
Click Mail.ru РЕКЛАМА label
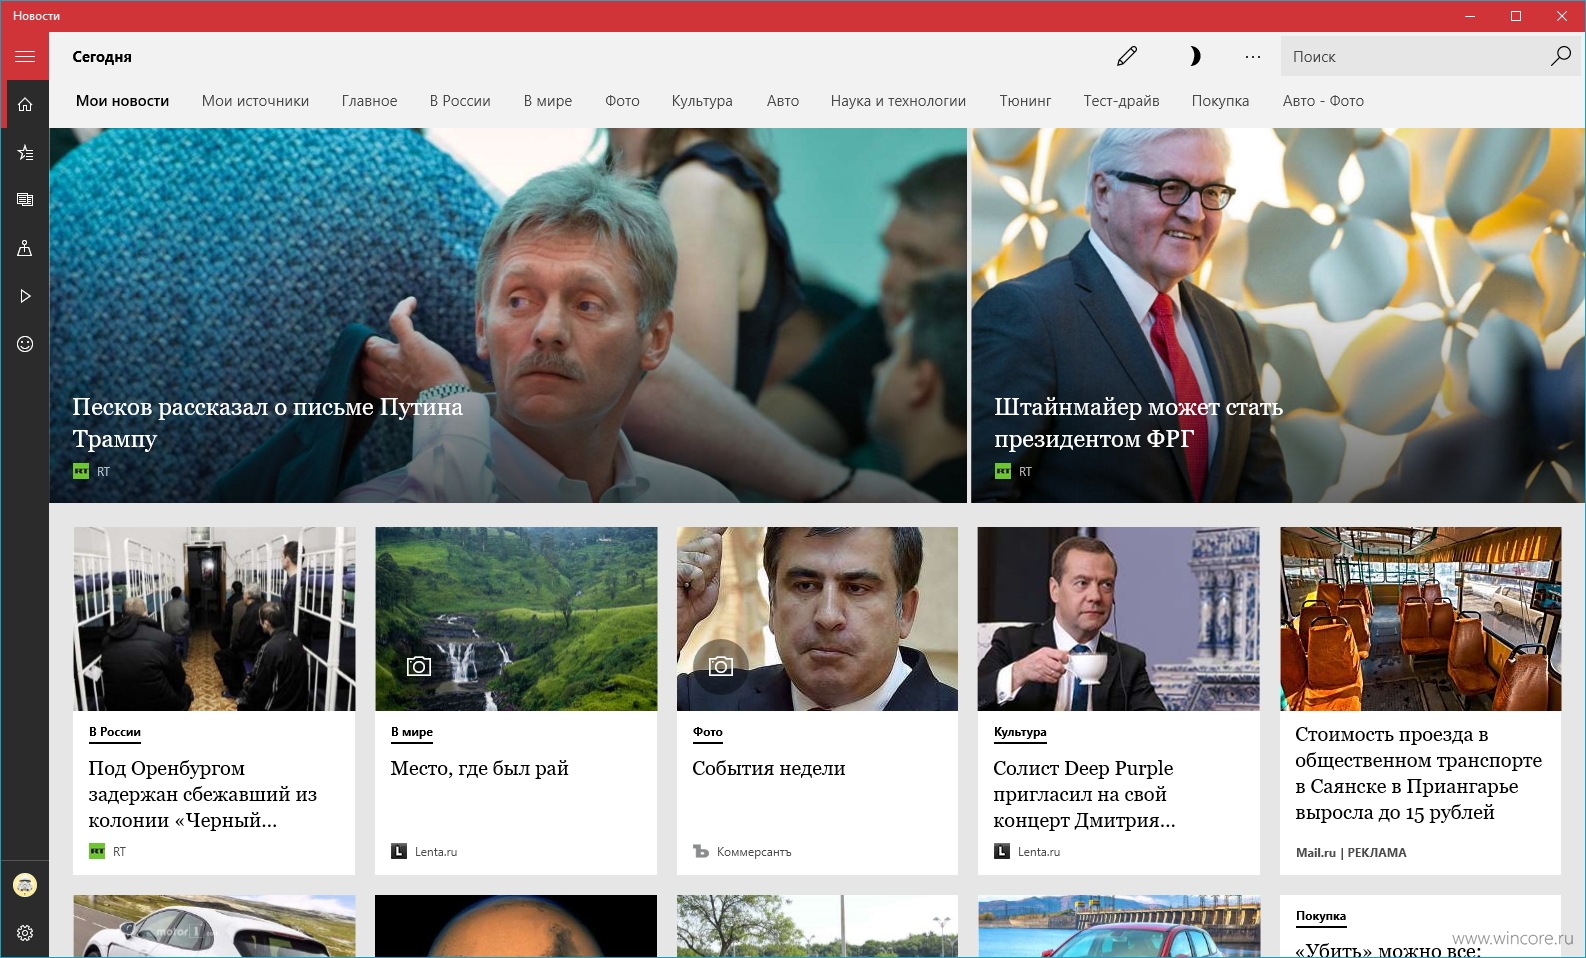(x=1351, y=853)
